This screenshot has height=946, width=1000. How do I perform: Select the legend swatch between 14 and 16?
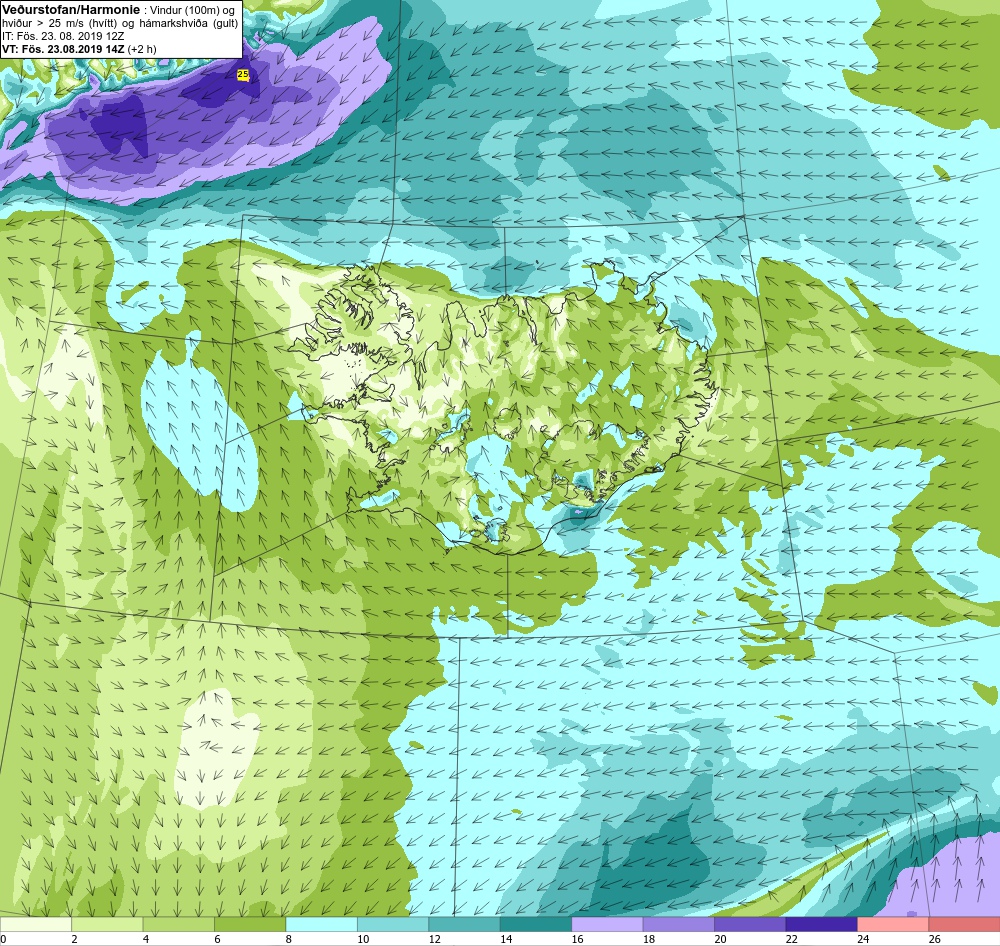536,925
